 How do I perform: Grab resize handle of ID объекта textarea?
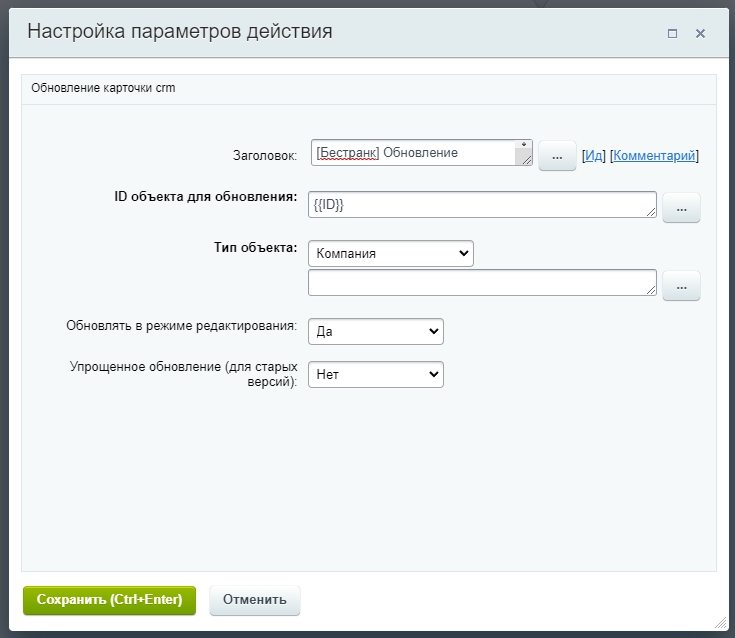[x=651, y=212]
